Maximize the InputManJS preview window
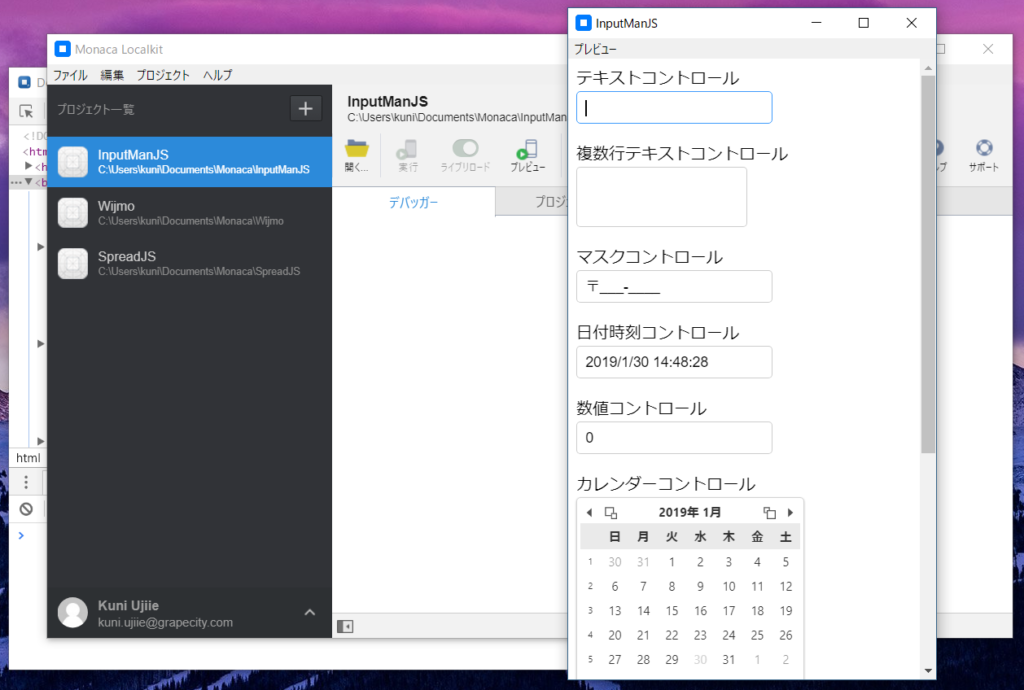Image resolution: width=1024 pixels, height=690 pixels. (863, 24)
